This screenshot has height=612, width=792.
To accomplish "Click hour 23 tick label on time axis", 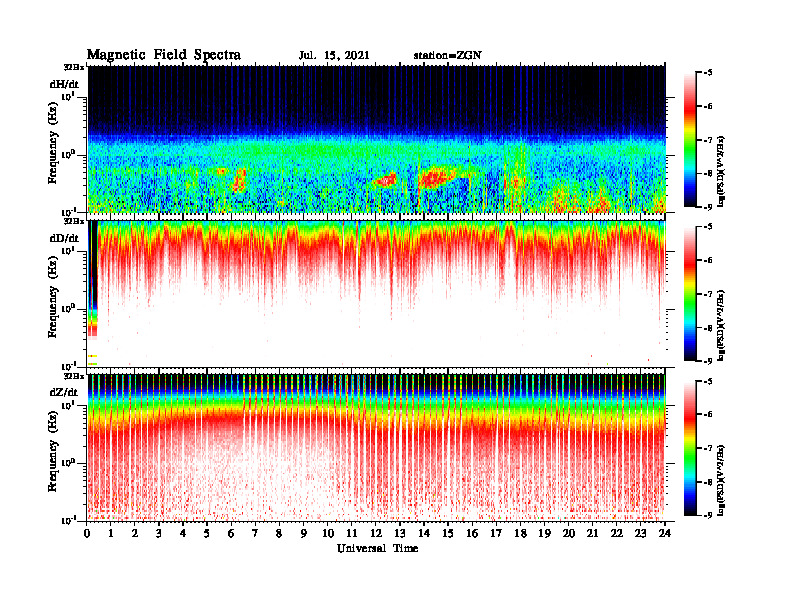I will (x=640, y=533).
